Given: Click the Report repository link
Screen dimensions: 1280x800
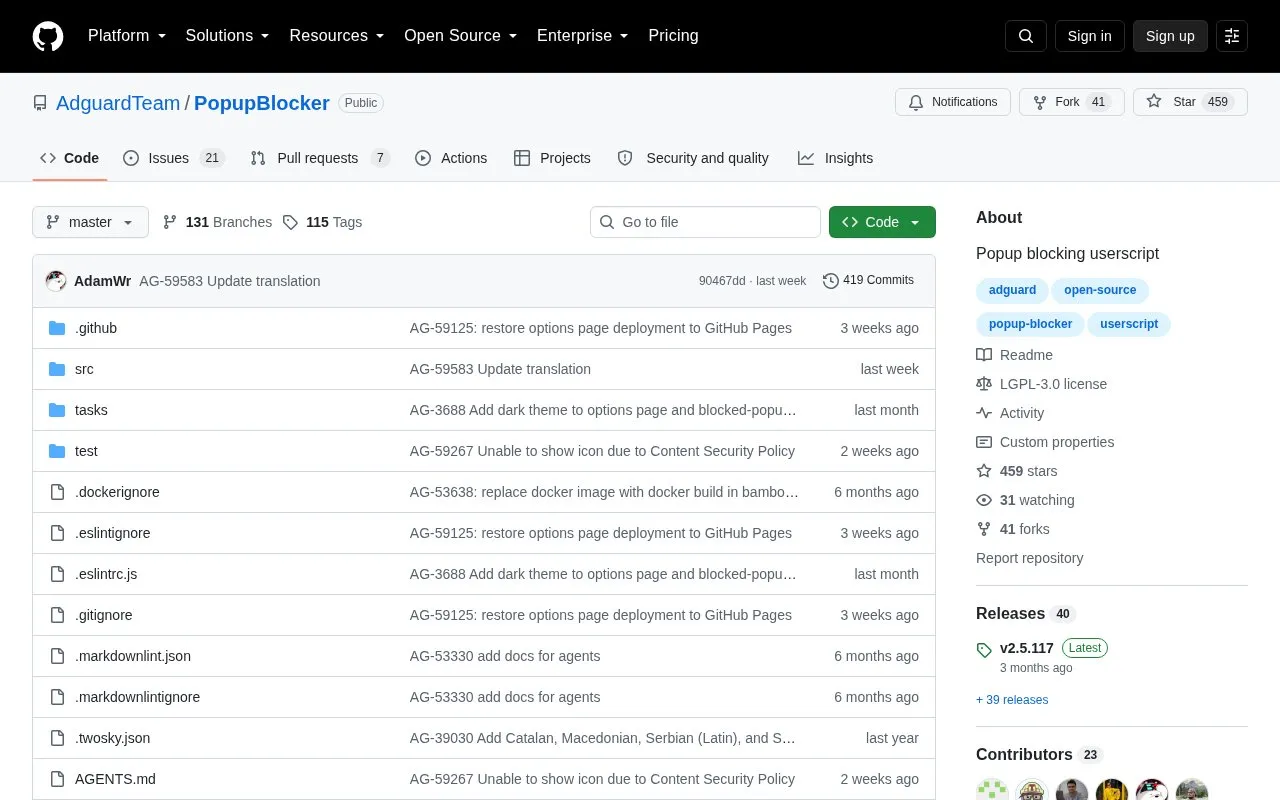Looking at the screenshot, I should 1029,558.
